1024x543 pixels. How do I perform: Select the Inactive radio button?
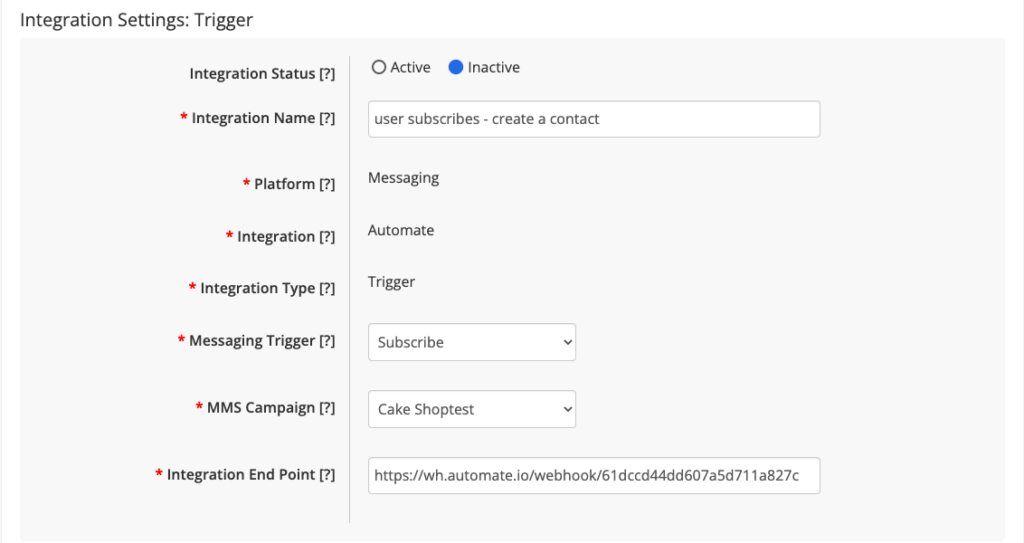[456, 67]
